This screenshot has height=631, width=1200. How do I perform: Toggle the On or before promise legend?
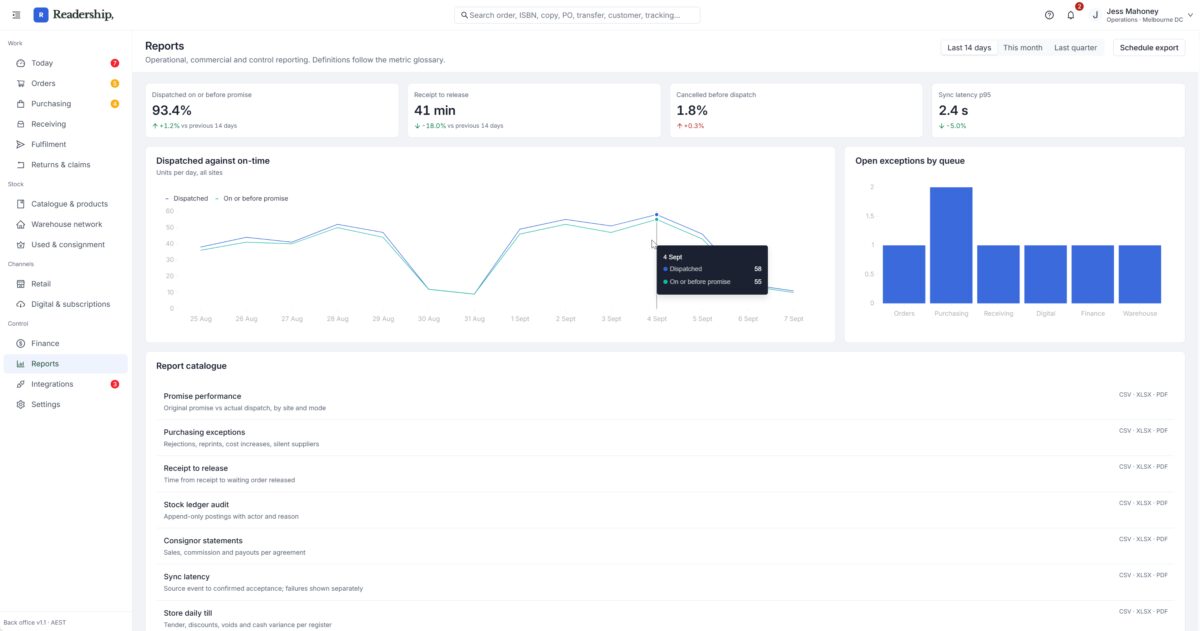pyautogui.click(x=252, y=198)
